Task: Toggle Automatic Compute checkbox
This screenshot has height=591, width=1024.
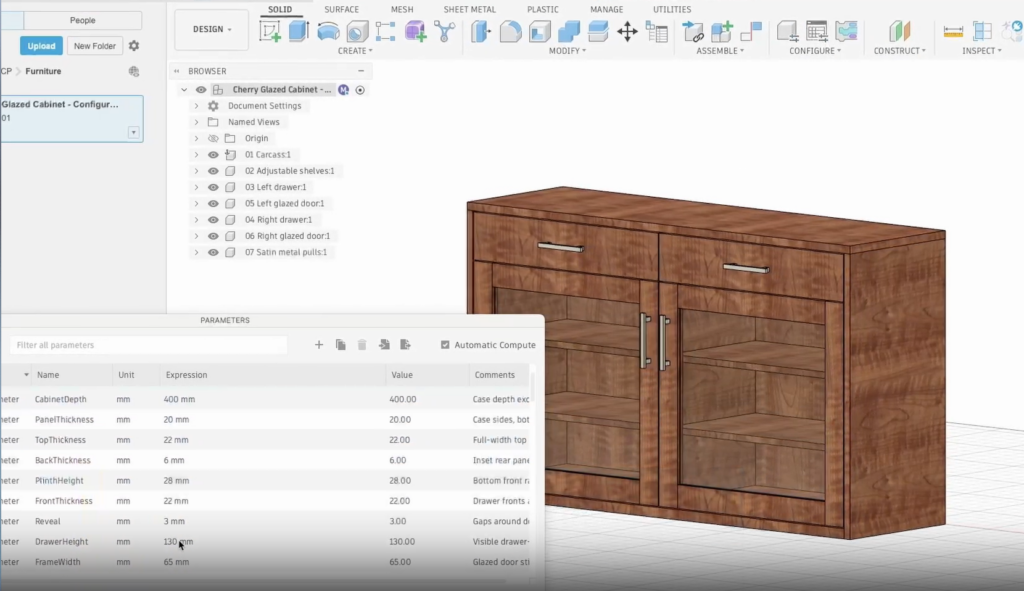Action: (x=445, y=345)
